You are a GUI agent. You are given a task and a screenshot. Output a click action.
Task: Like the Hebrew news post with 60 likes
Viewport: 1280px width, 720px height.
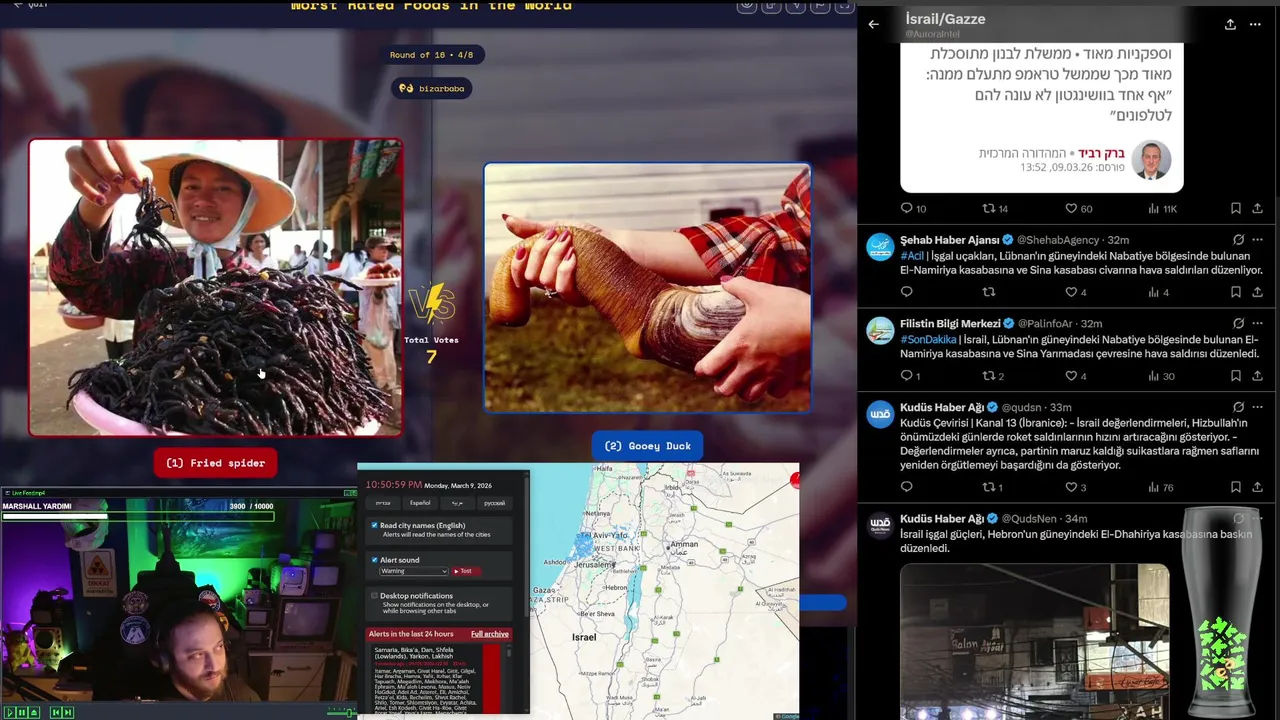click(1071, 208)
